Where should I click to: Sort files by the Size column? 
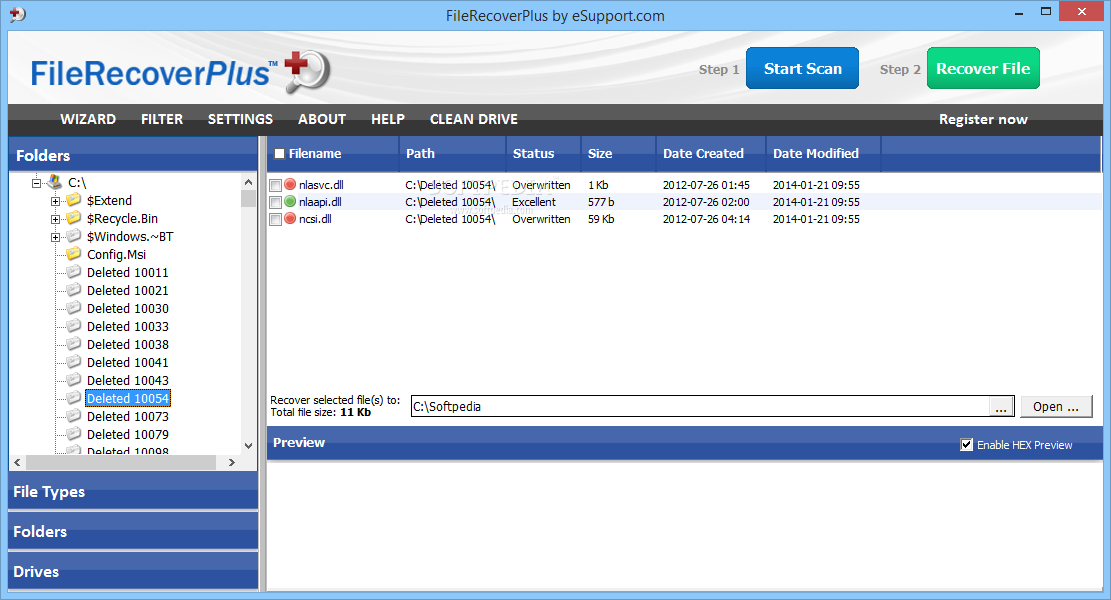click(x=618, y=154)
